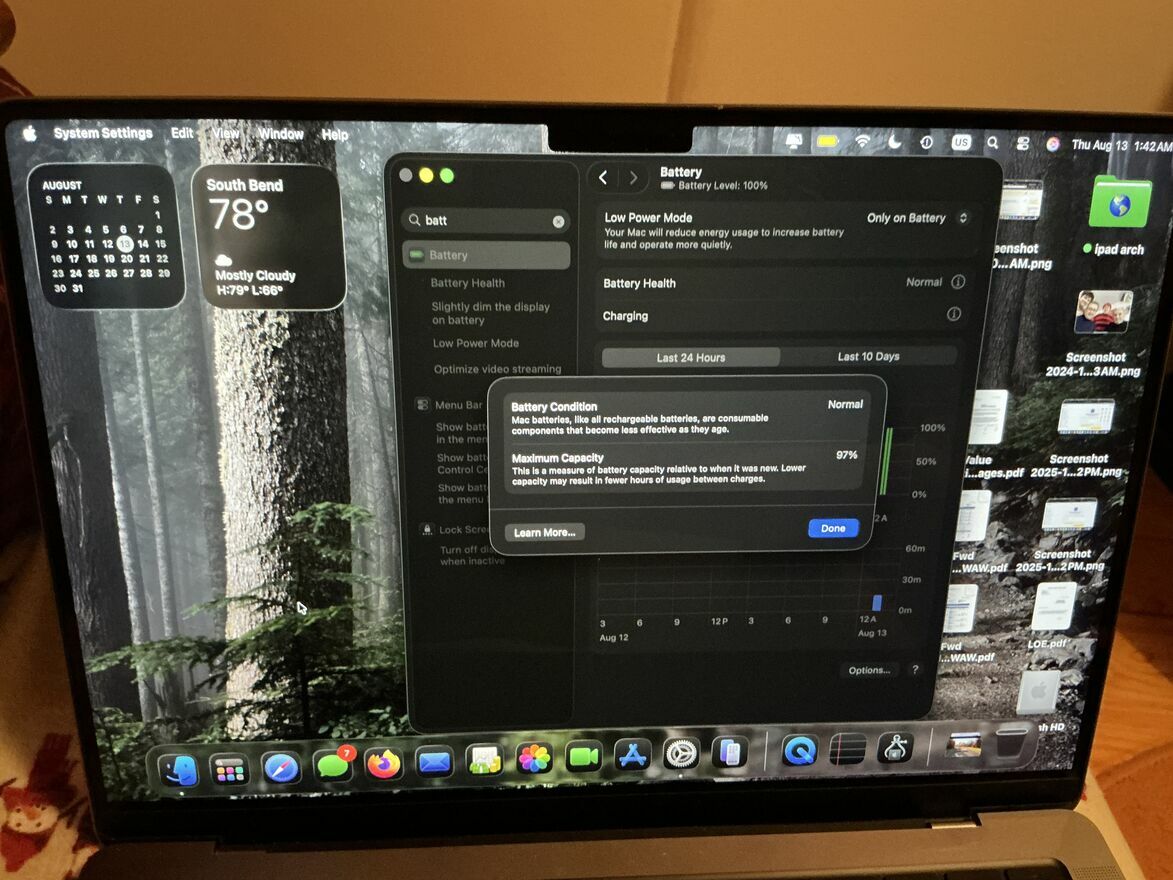Click the screen mirroring display icon
Screen dimensions: 1173x880
coord(794,140)
